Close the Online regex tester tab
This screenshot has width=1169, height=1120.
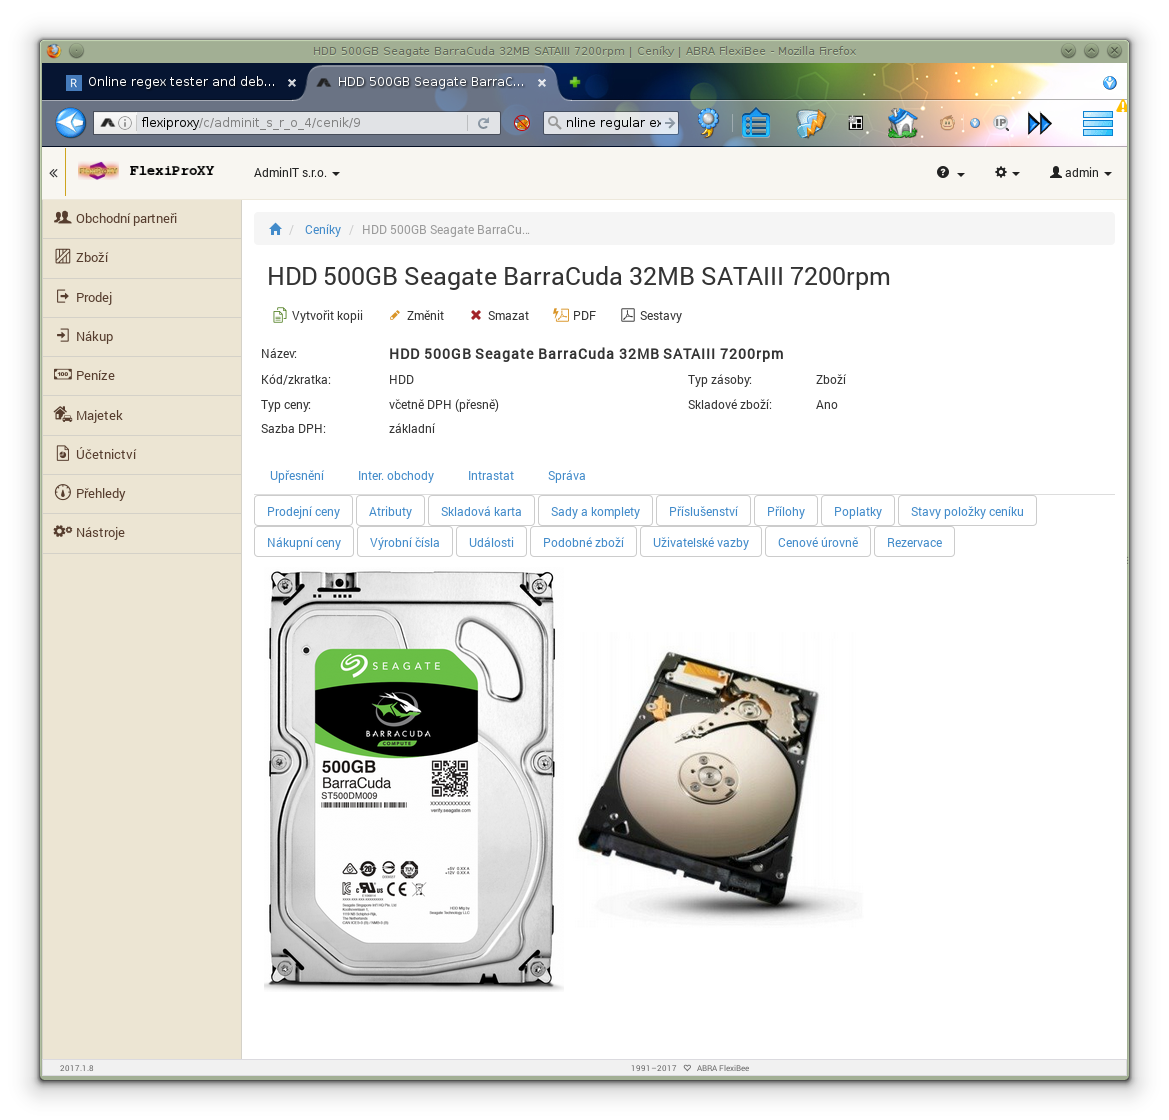tap(292, 83)
